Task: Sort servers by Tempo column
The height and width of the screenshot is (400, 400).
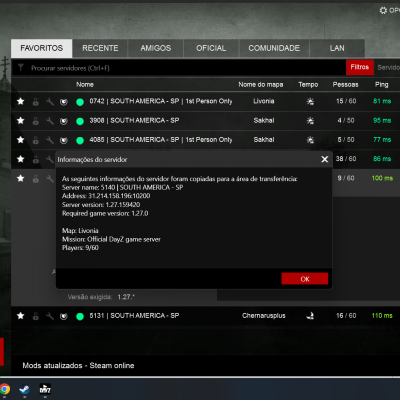Action: (308, 85)
